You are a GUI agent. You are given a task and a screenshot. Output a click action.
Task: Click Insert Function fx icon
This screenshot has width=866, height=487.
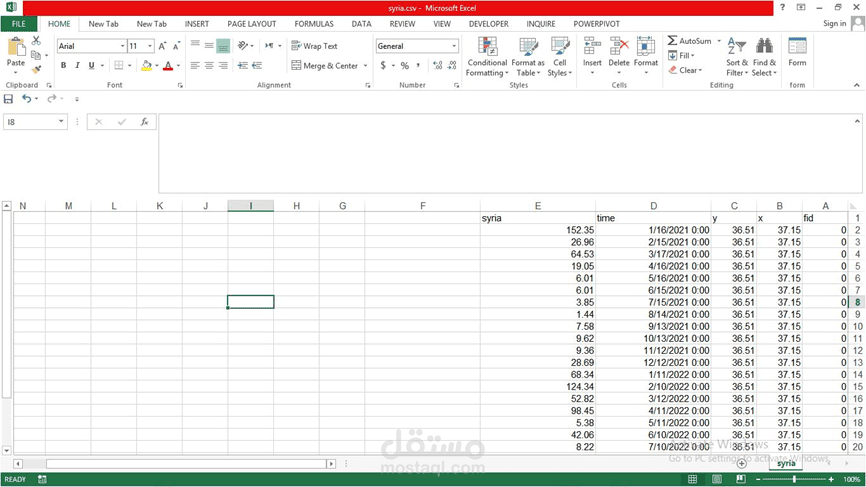(144, 121)
